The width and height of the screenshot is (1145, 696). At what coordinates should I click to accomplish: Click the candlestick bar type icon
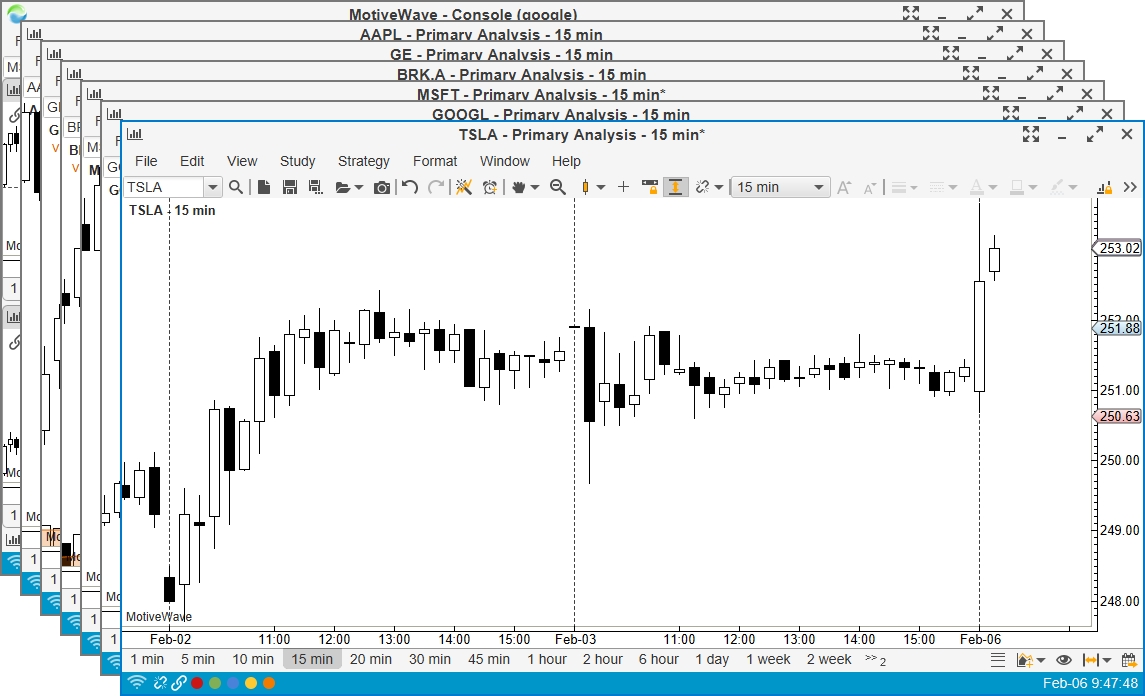(585, 187)
